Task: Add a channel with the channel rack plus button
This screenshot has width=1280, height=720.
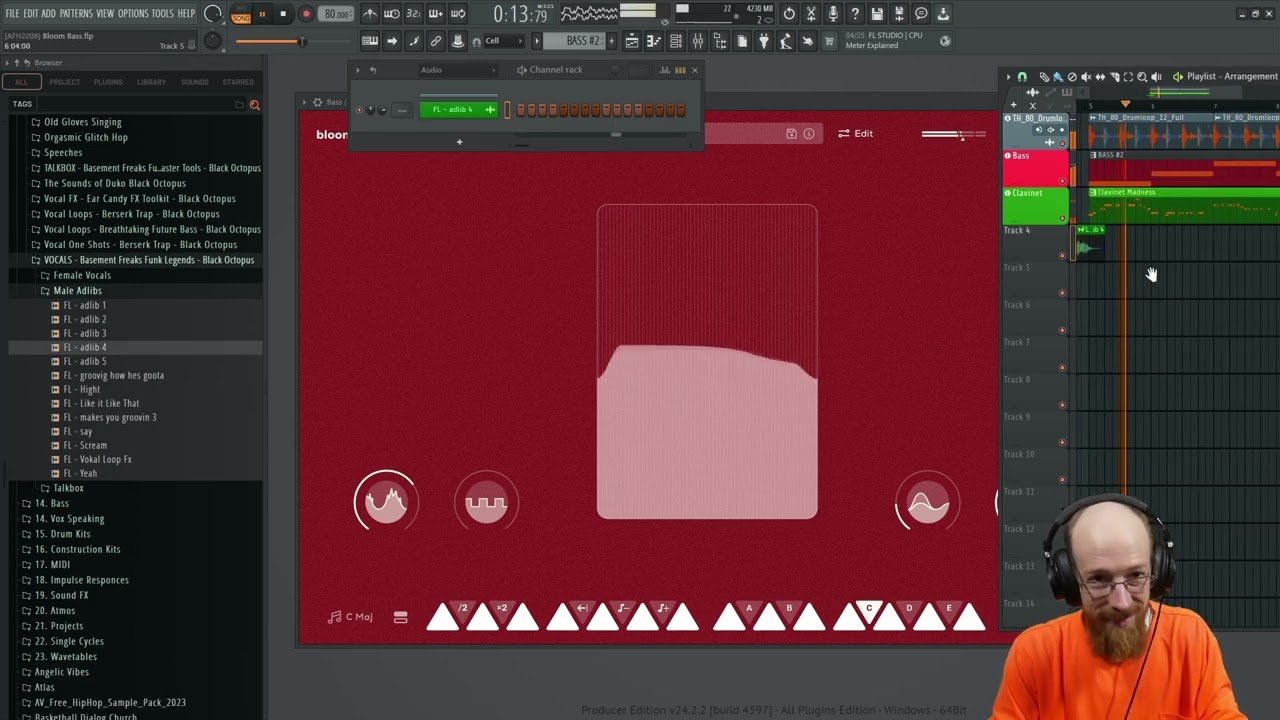Action: point(459,142)
